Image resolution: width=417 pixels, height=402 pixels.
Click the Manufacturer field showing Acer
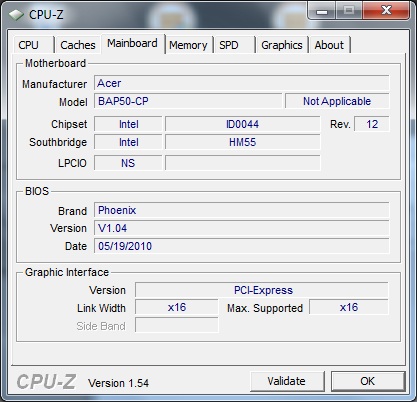pos(242,83)
